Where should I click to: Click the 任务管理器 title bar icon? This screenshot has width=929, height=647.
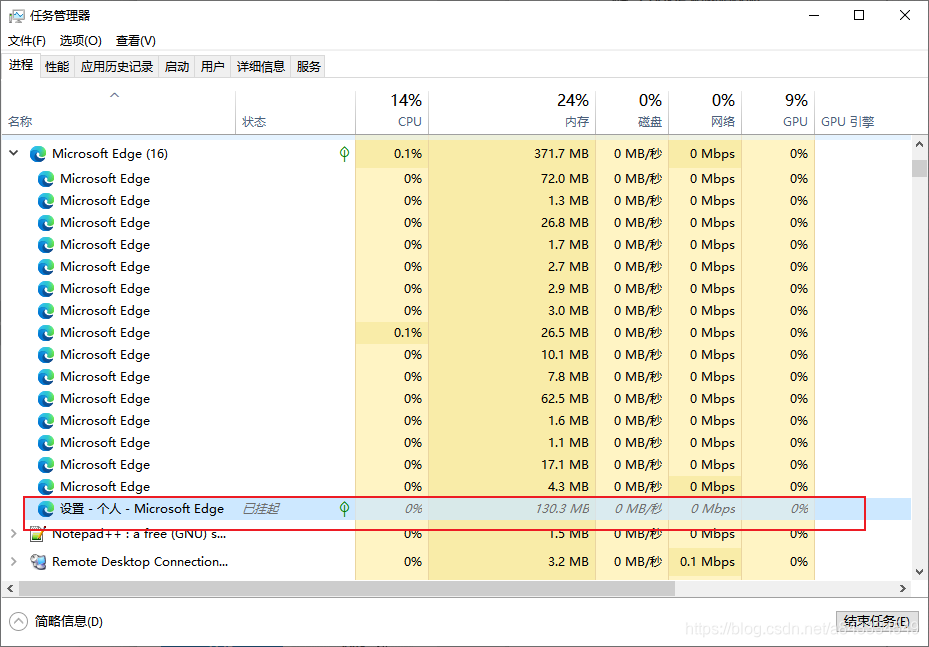17,16
